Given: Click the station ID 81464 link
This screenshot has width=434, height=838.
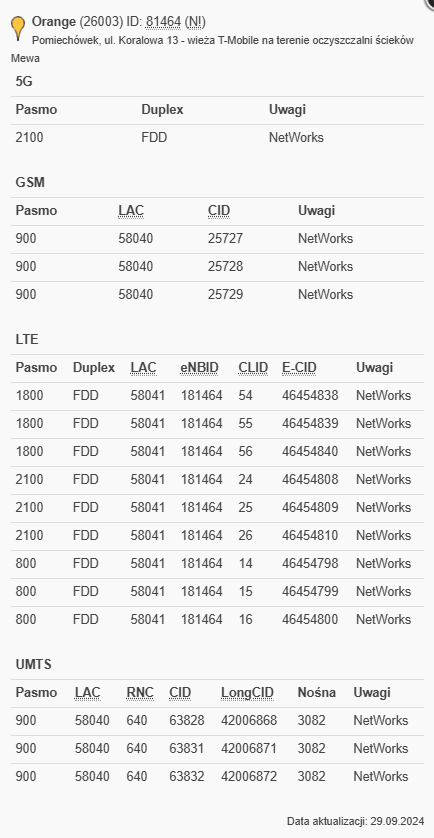Looking at the screenshot, I should [163, 22].
